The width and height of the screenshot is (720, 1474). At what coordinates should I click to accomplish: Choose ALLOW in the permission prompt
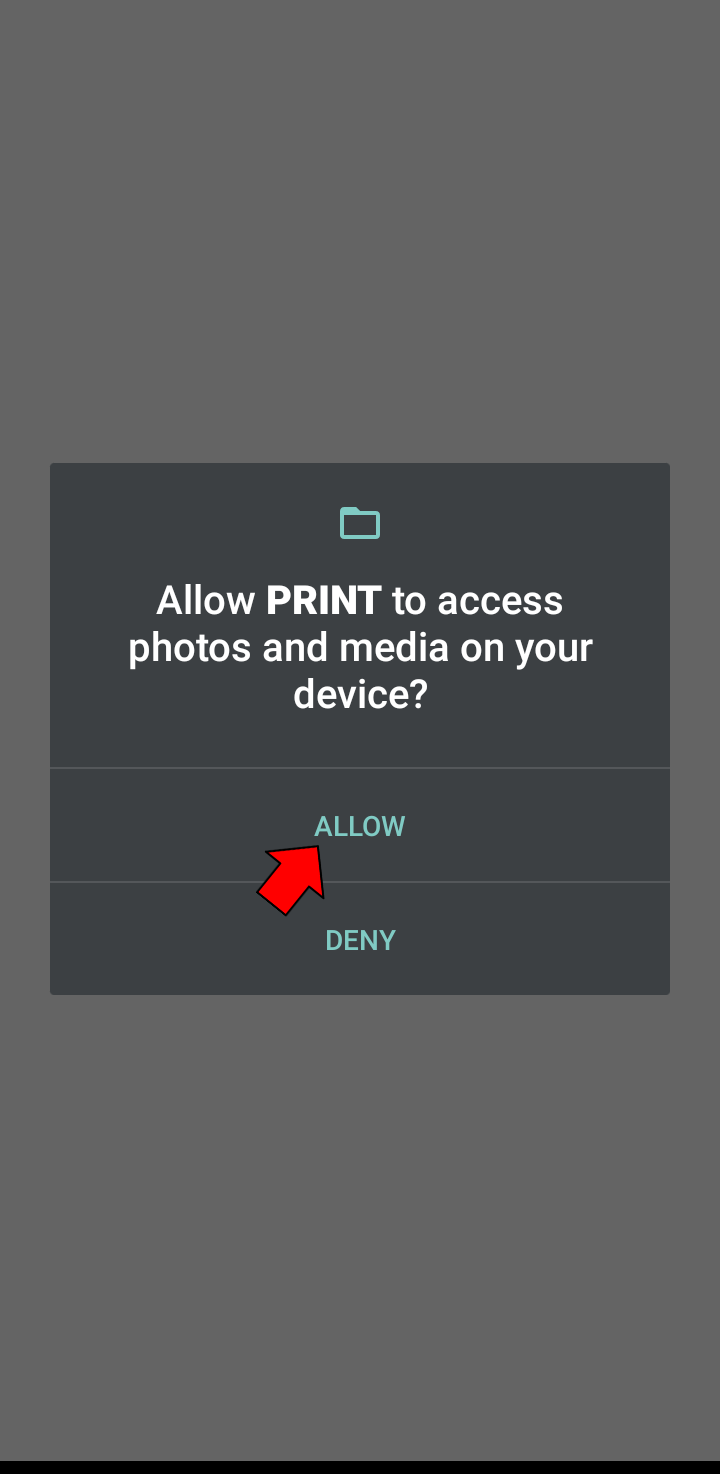click(360, 826)
